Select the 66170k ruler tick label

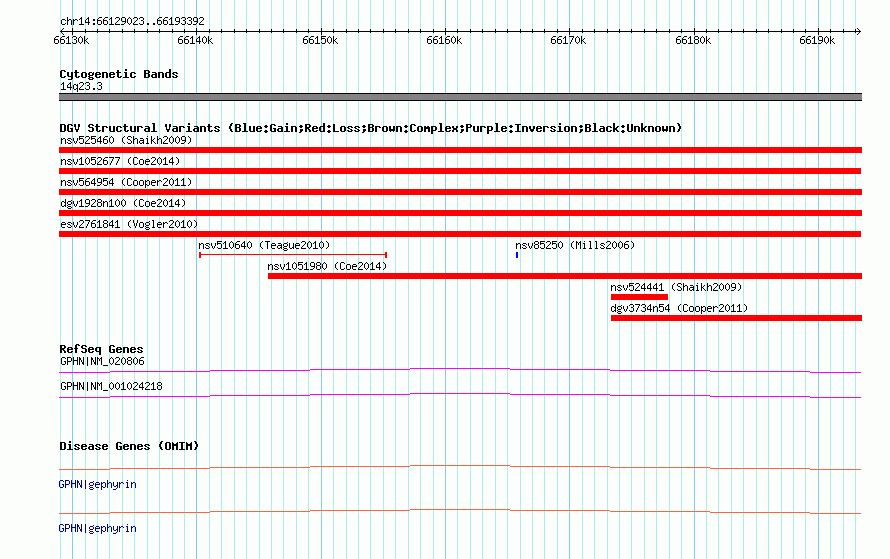568,40
